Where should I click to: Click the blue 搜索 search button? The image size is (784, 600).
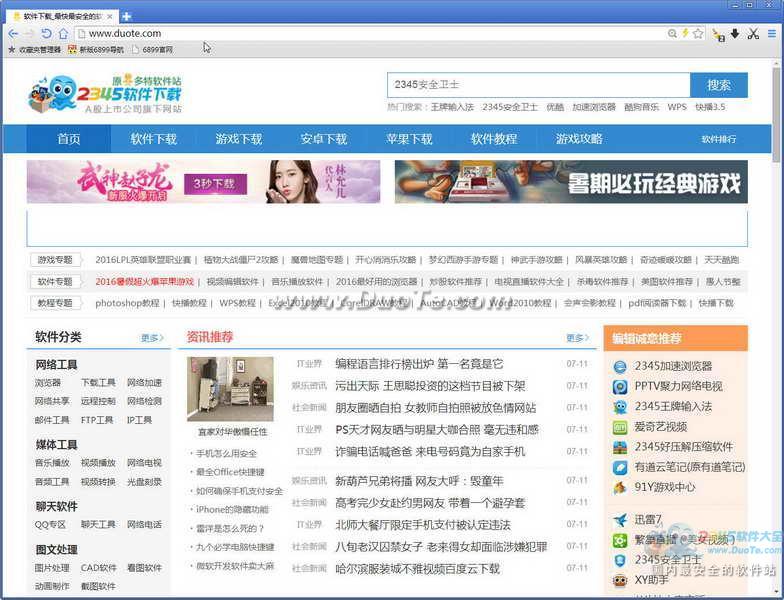coord(718,85)
